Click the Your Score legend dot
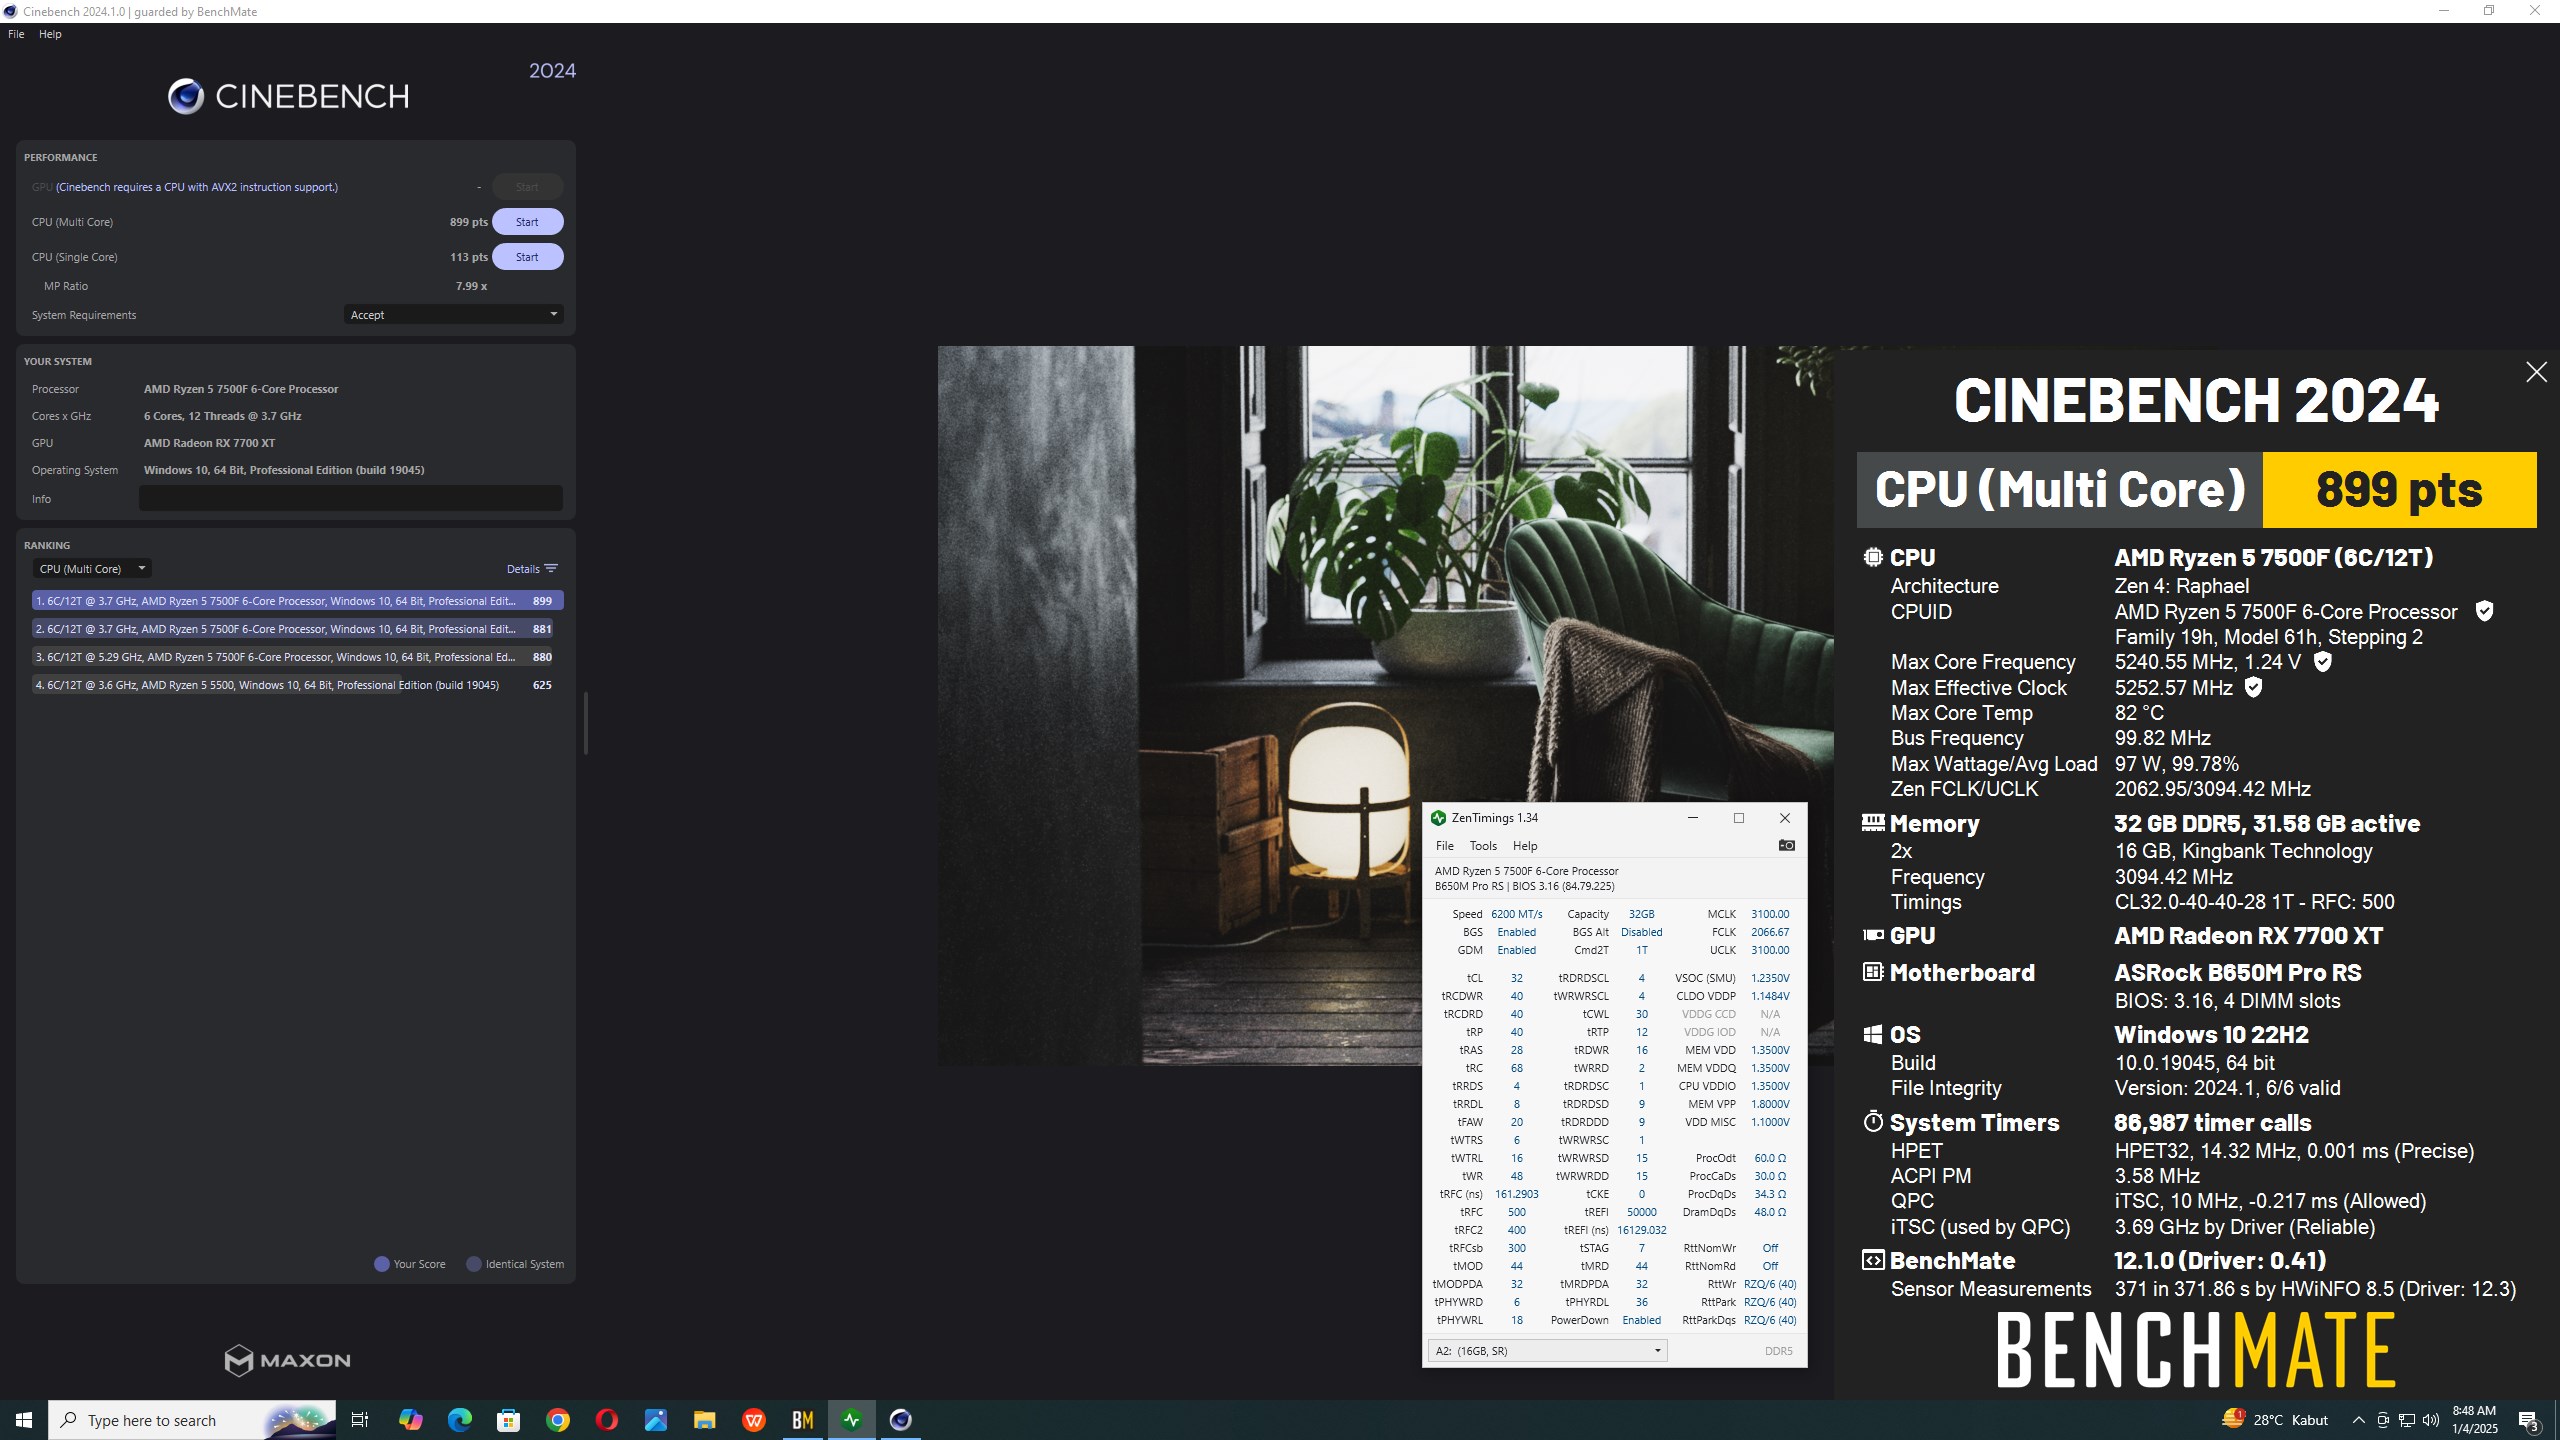Viewport: 2560px width, 1440px height. click(x=381, y=1264)
